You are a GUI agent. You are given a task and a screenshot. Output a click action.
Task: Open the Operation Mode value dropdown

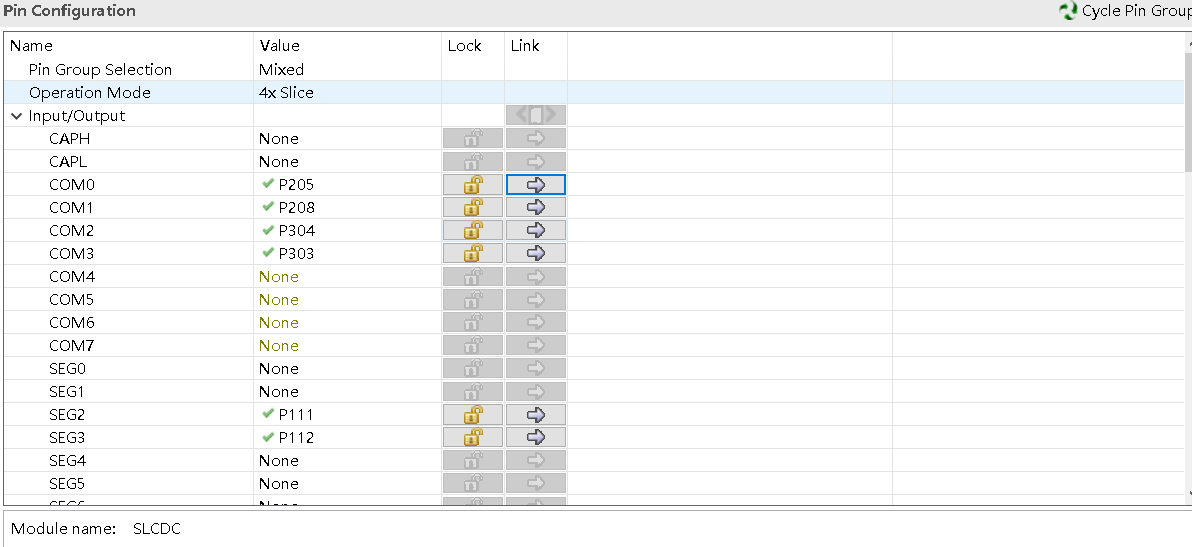347,93
